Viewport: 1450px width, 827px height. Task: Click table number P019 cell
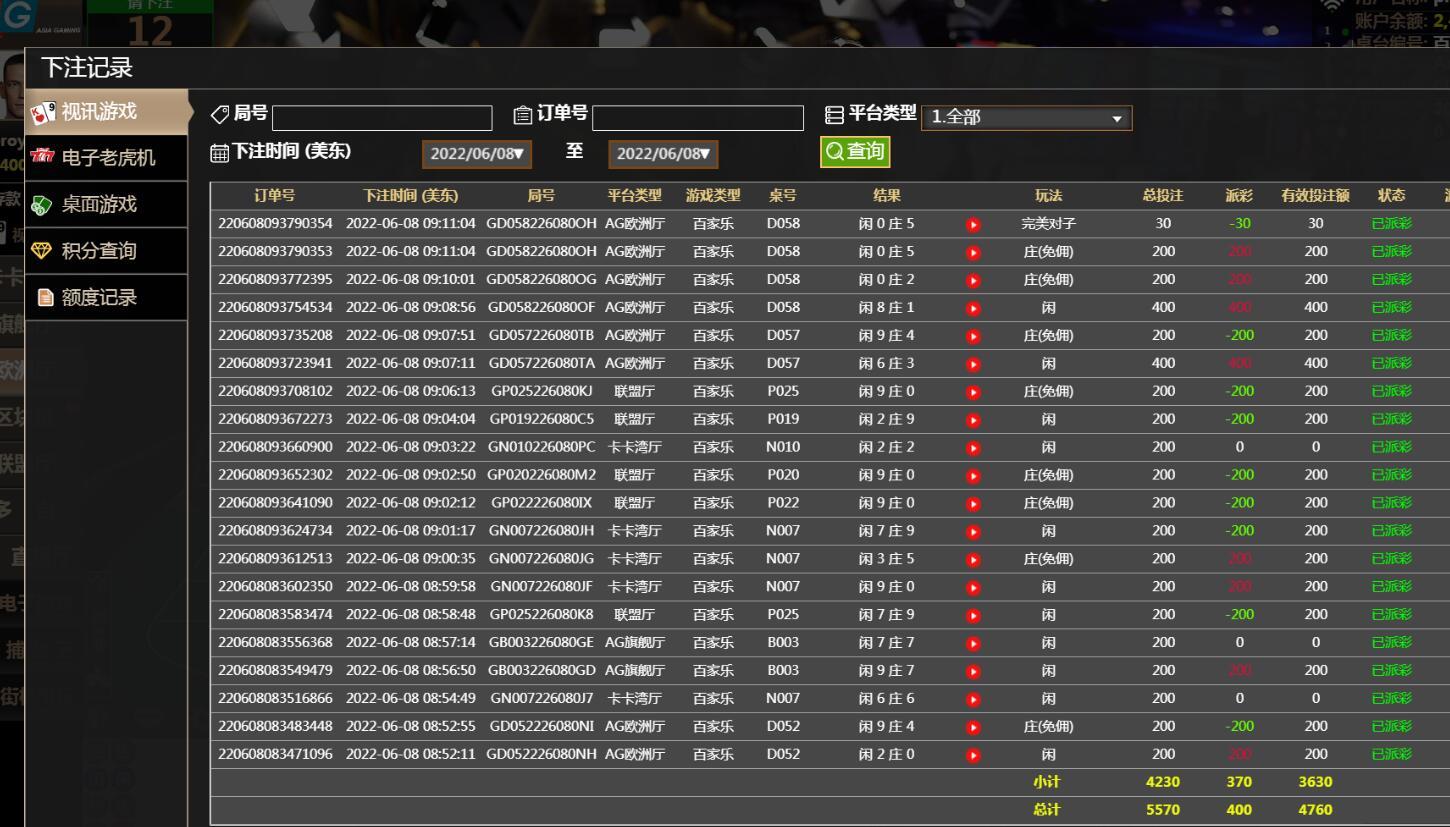click(x=783, y=420)
